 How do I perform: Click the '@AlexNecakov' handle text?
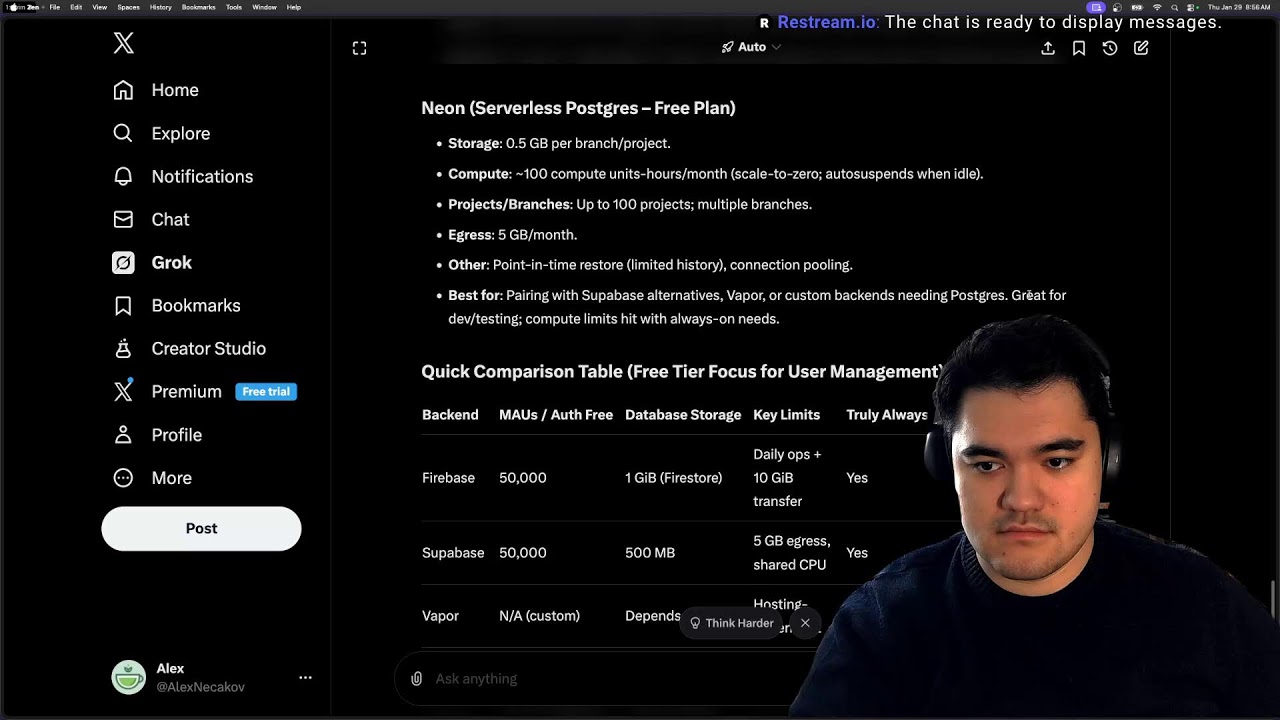(200, 687)
